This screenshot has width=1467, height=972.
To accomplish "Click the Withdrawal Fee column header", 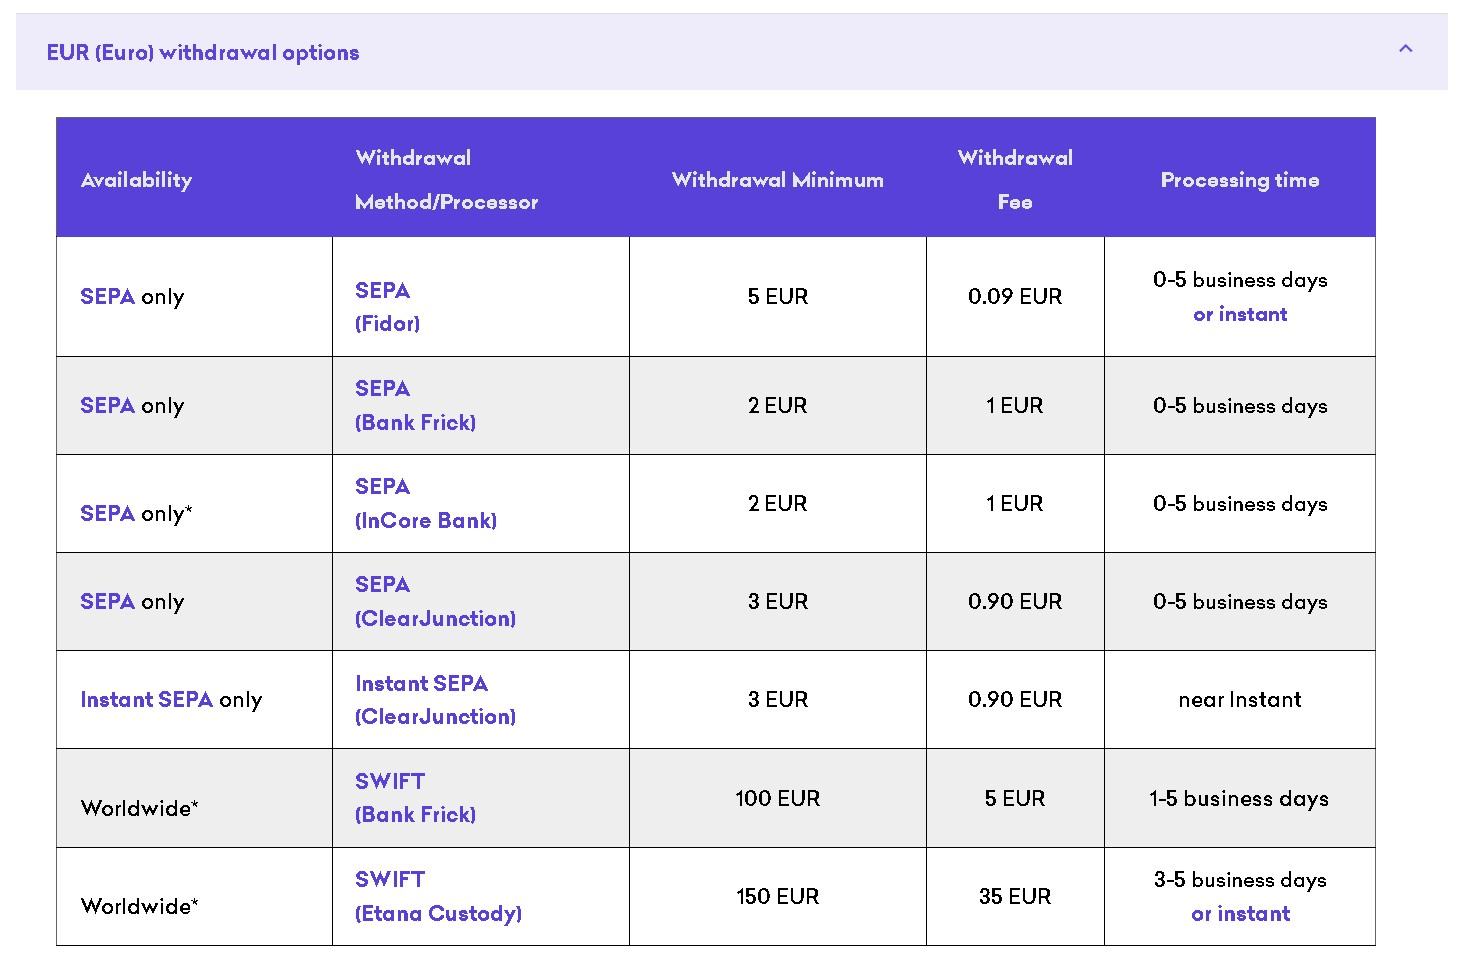I will coord(1014,180).
